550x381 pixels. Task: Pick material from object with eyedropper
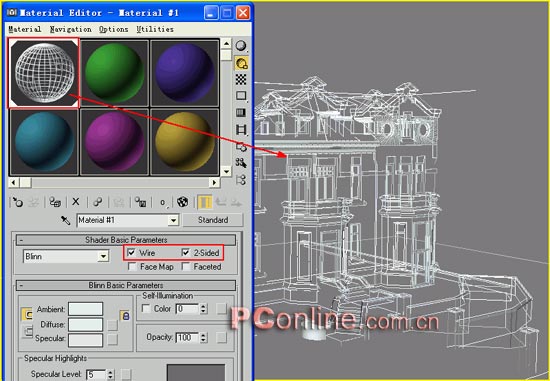[66, 220]
